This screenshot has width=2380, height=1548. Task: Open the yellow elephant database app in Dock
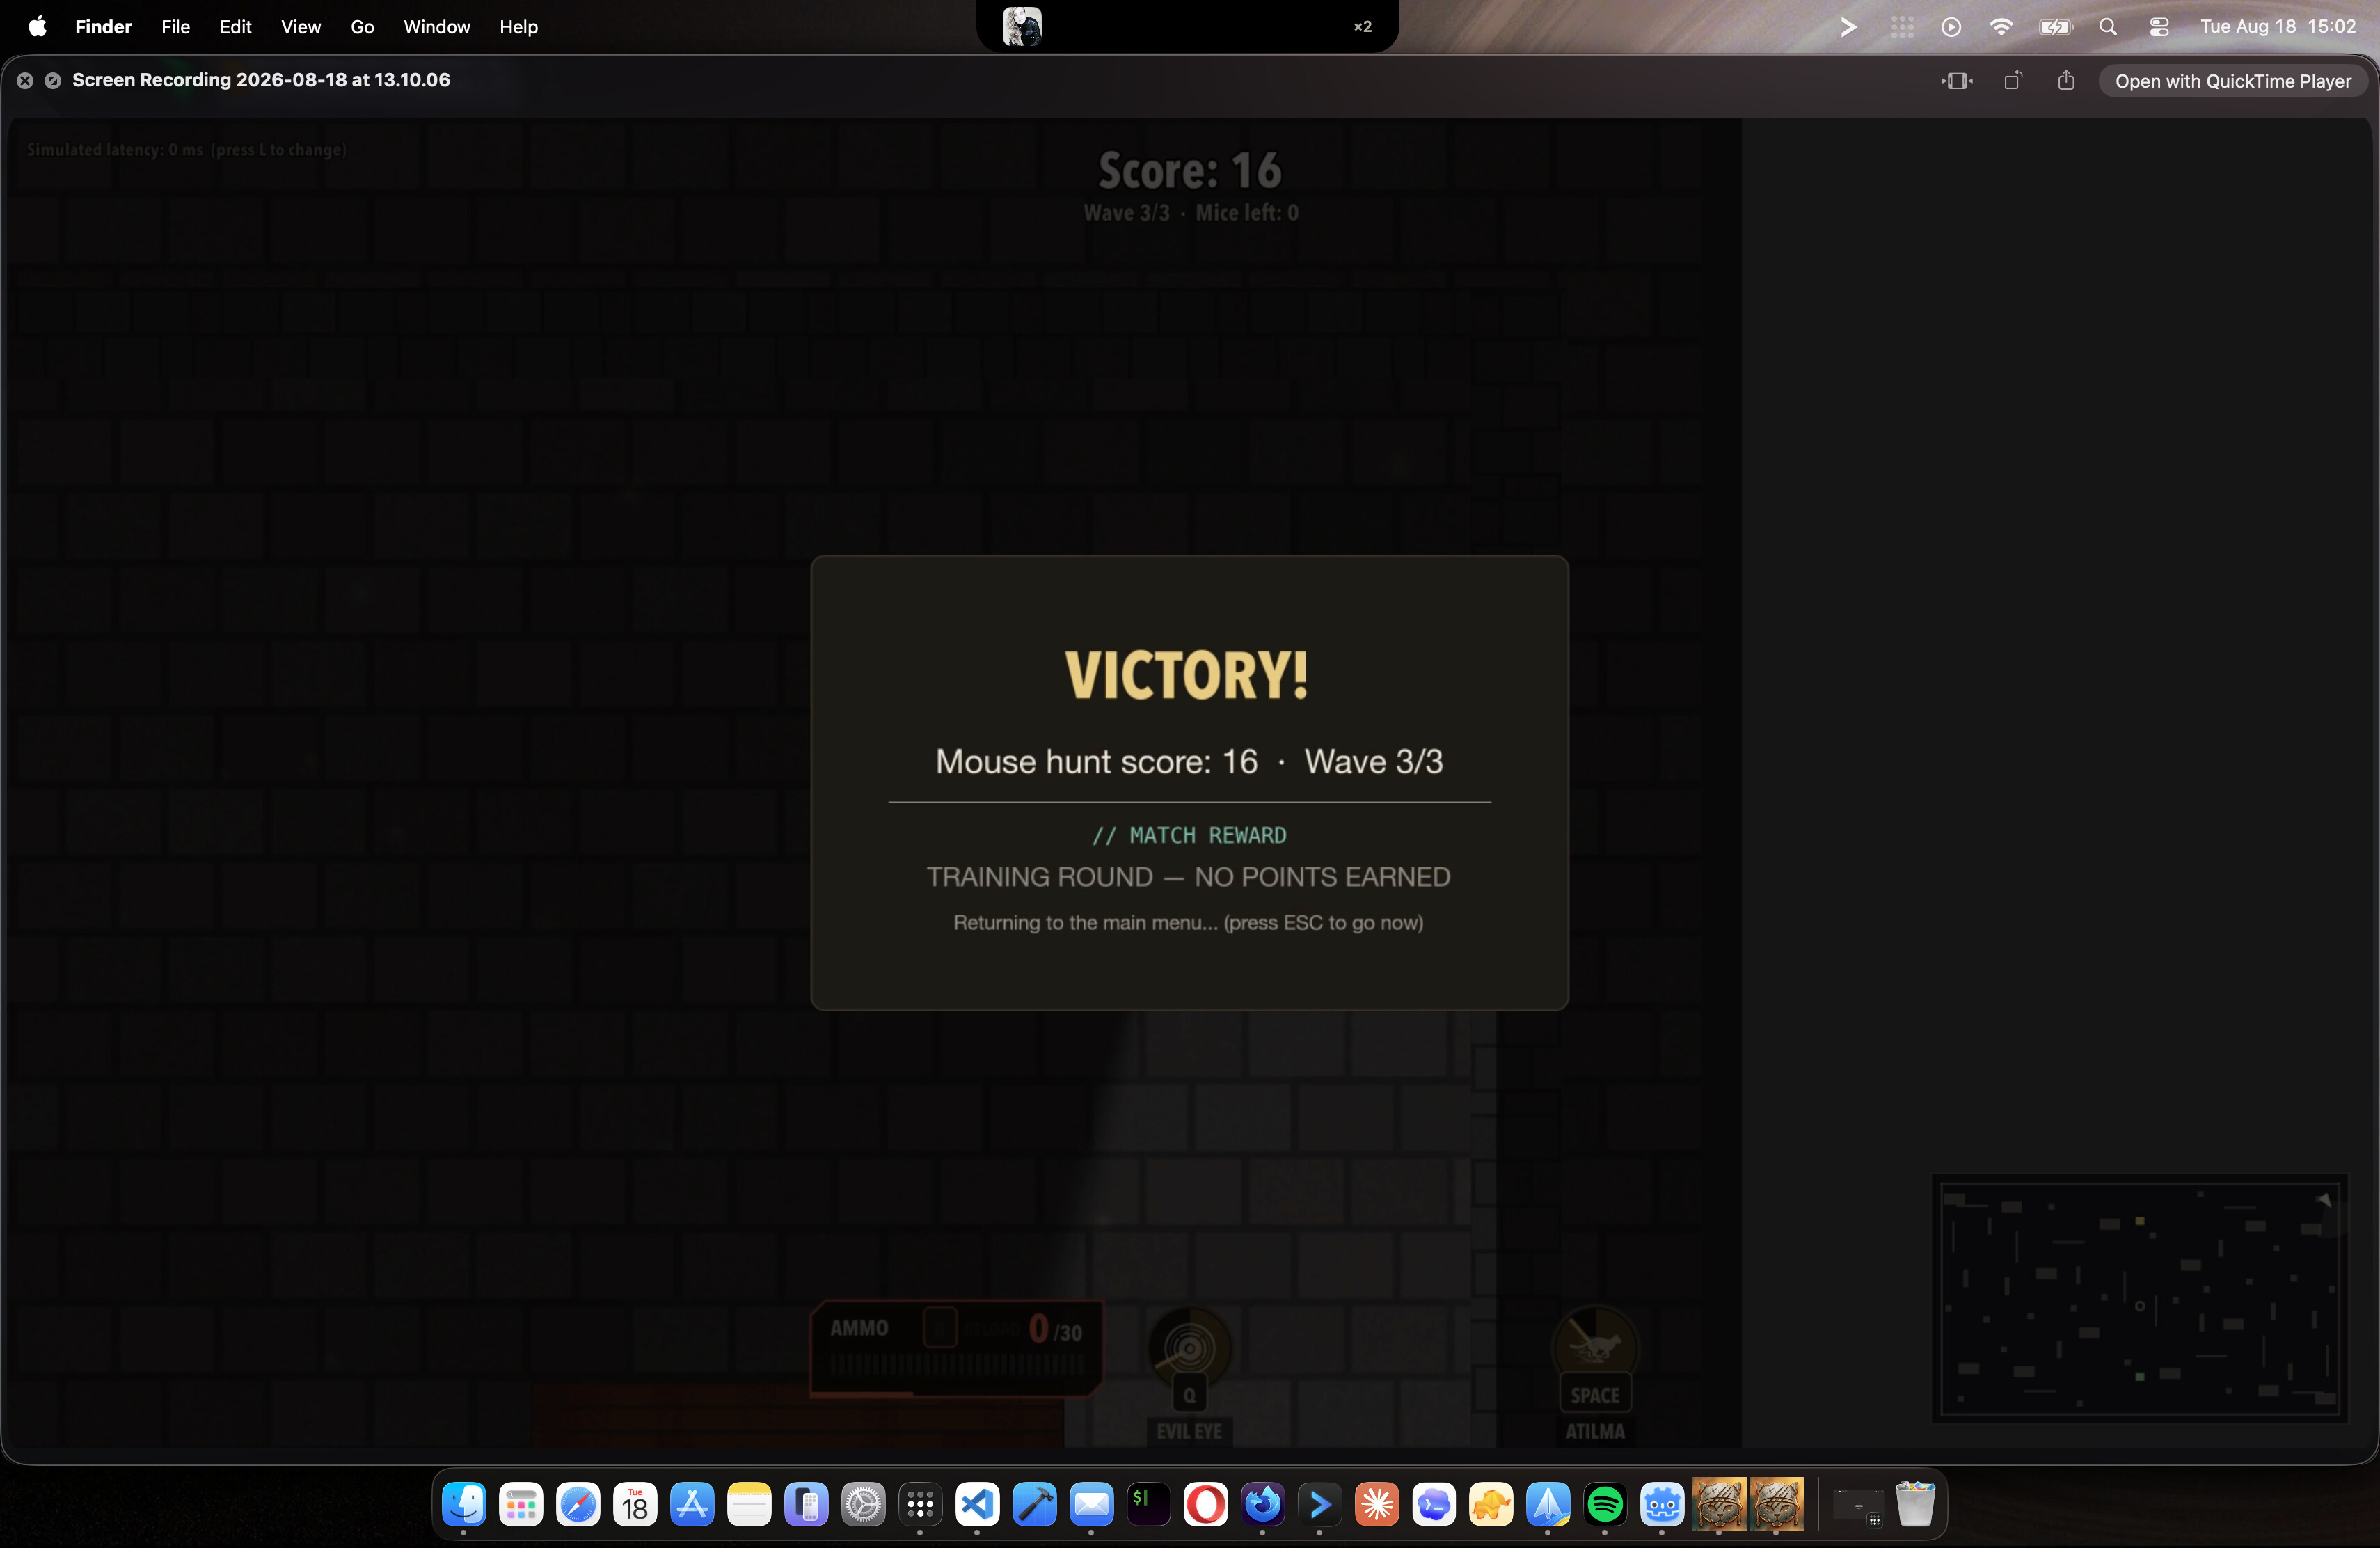[x=1490, y=1503]
